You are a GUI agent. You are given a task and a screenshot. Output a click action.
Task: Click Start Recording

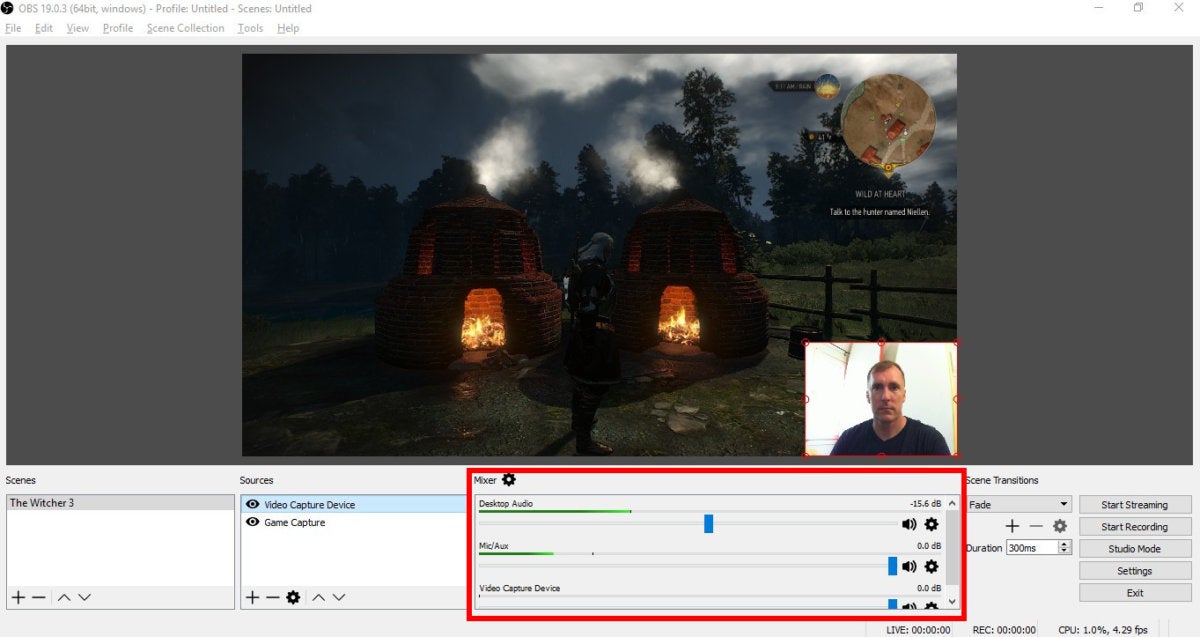1136,527
